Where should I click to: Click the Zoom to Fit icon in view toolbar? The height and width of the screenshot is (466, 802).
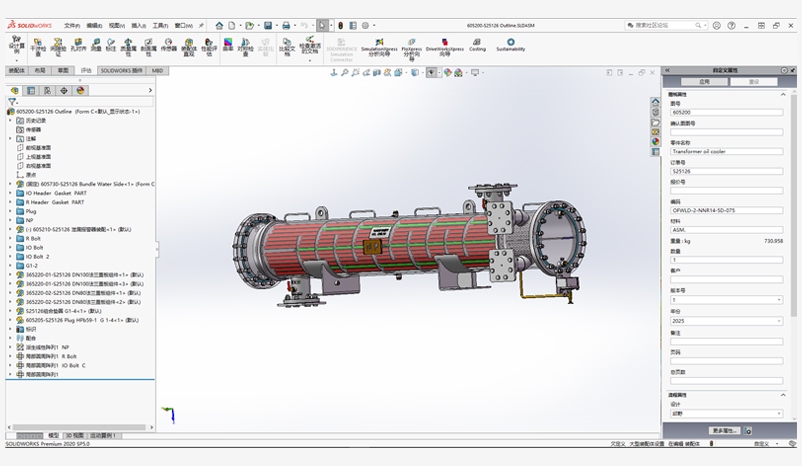[344, 73]
